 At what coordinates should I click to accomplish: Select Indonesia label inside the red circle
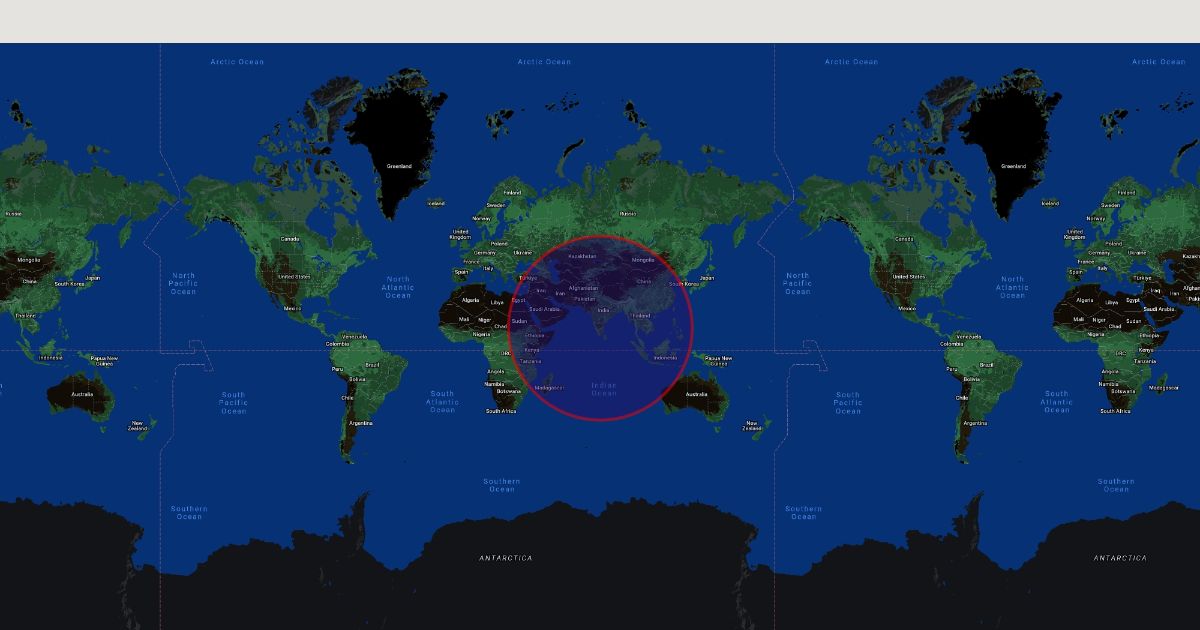(x=665, y=358)
